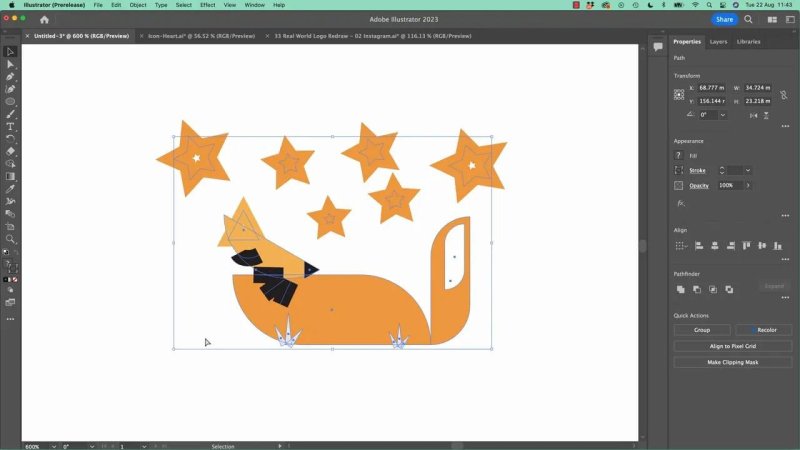Screen dimensions: 800x450
Task: Click the Stroke color swatch
Action: click(679, 170)
